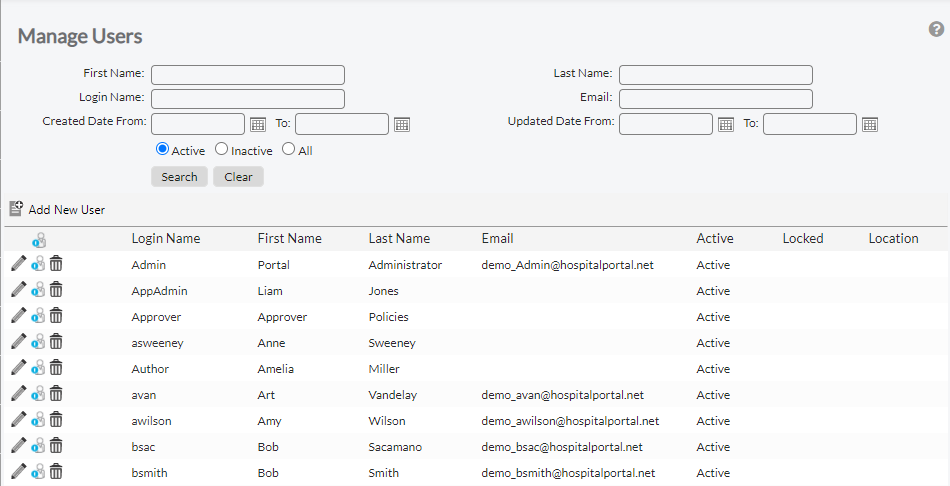Delete the bsmith user via trash icon
Viewport: 950px width, 486px height.
click(56, 472)
